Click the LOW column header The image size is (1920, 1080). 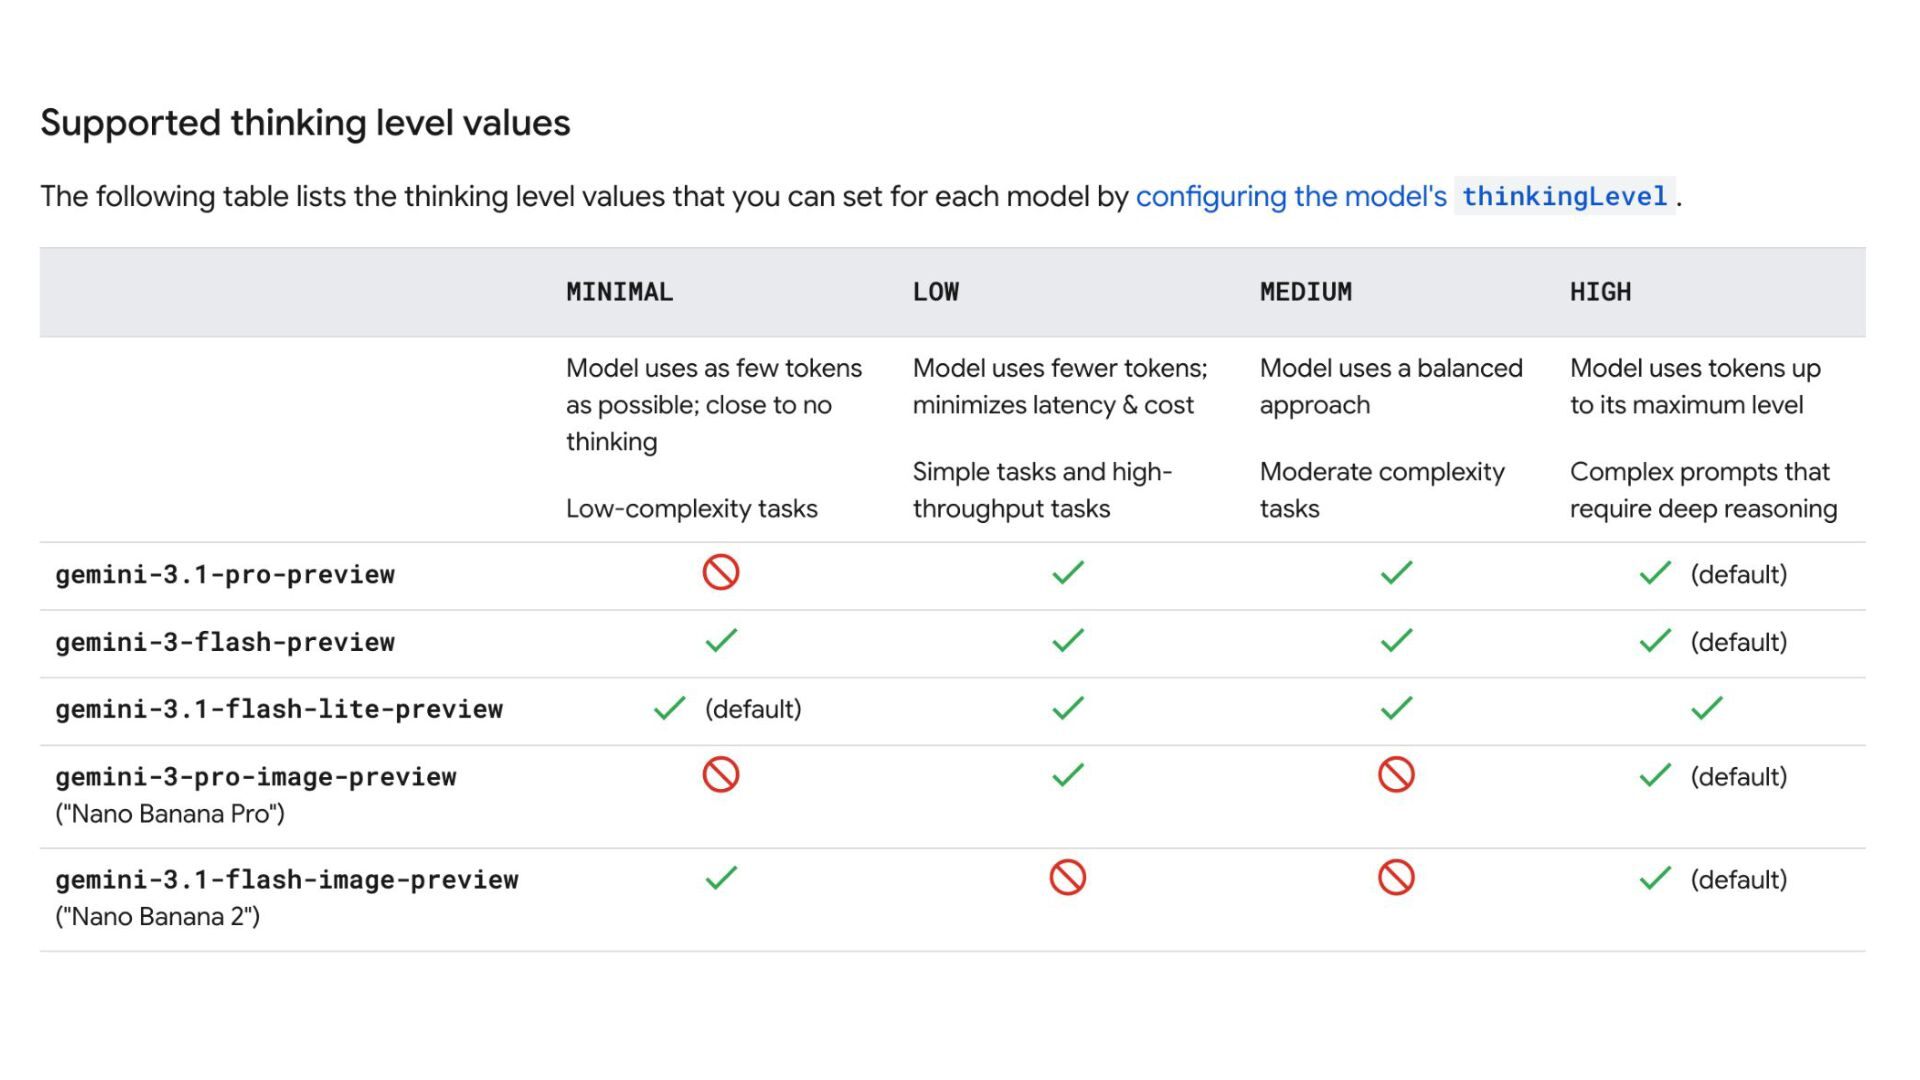click(935, 292)
